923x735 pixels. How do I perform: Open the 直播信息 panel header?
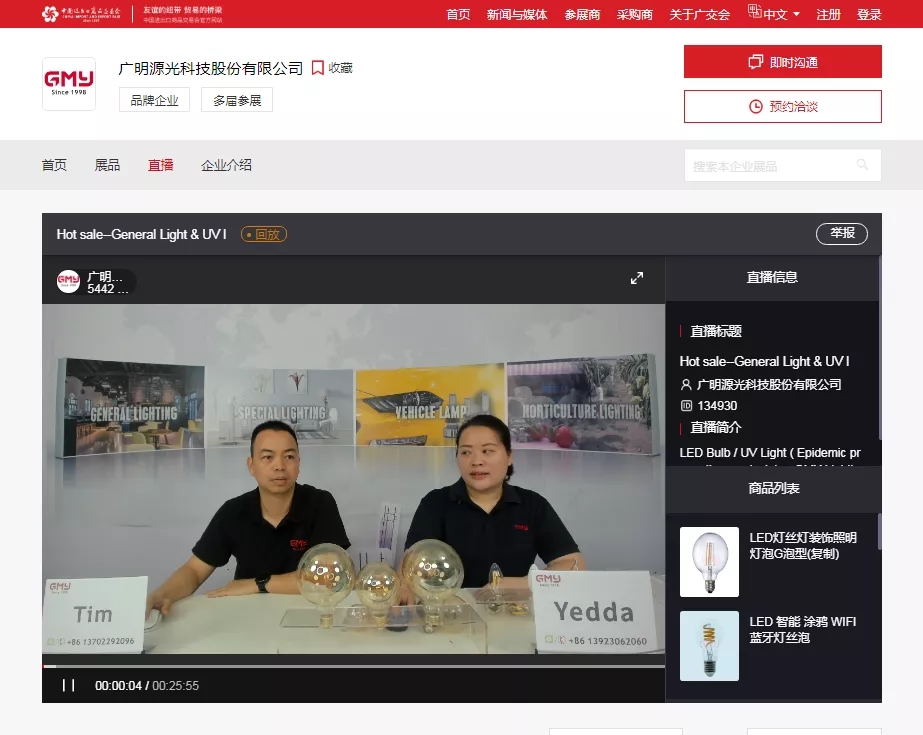772,277
